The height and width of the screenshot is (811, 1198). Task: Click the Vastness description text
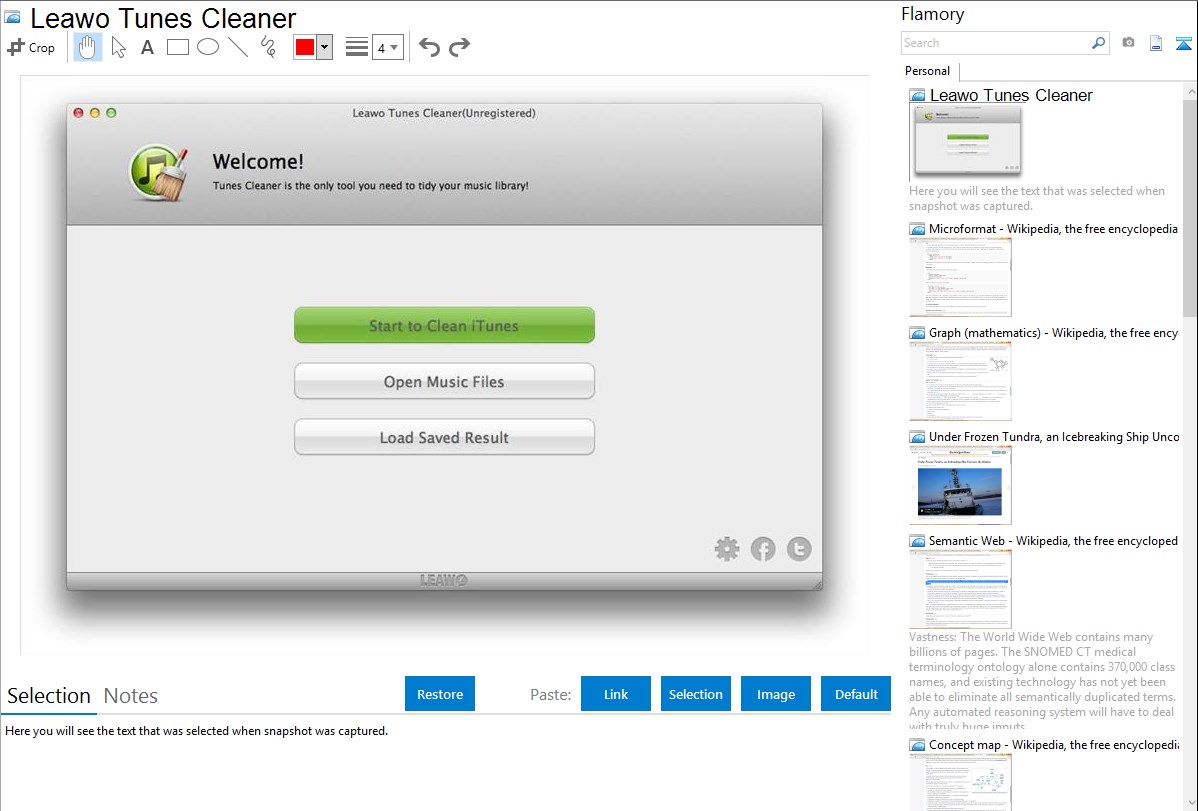coord(1042,681)
